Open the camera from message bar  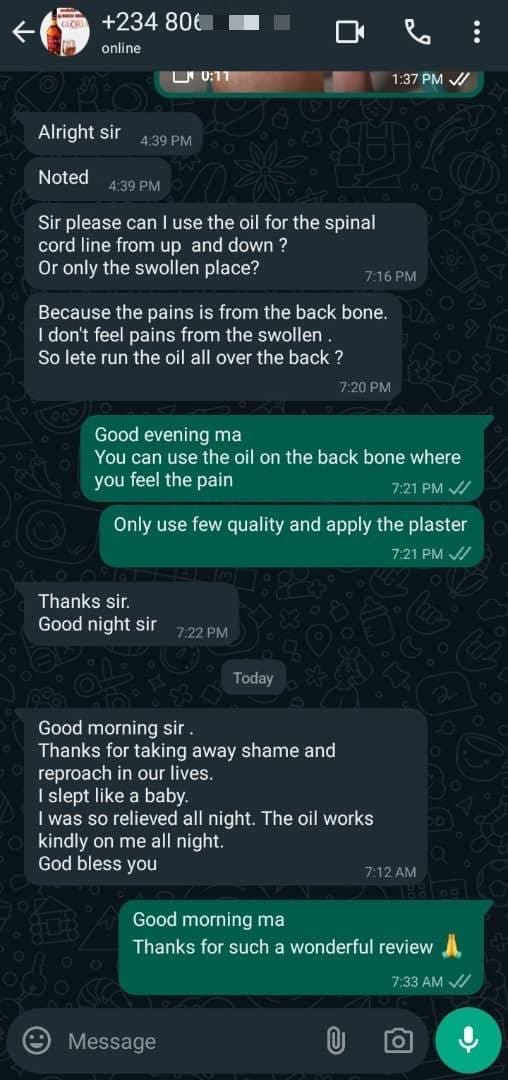click(397, 1040)
